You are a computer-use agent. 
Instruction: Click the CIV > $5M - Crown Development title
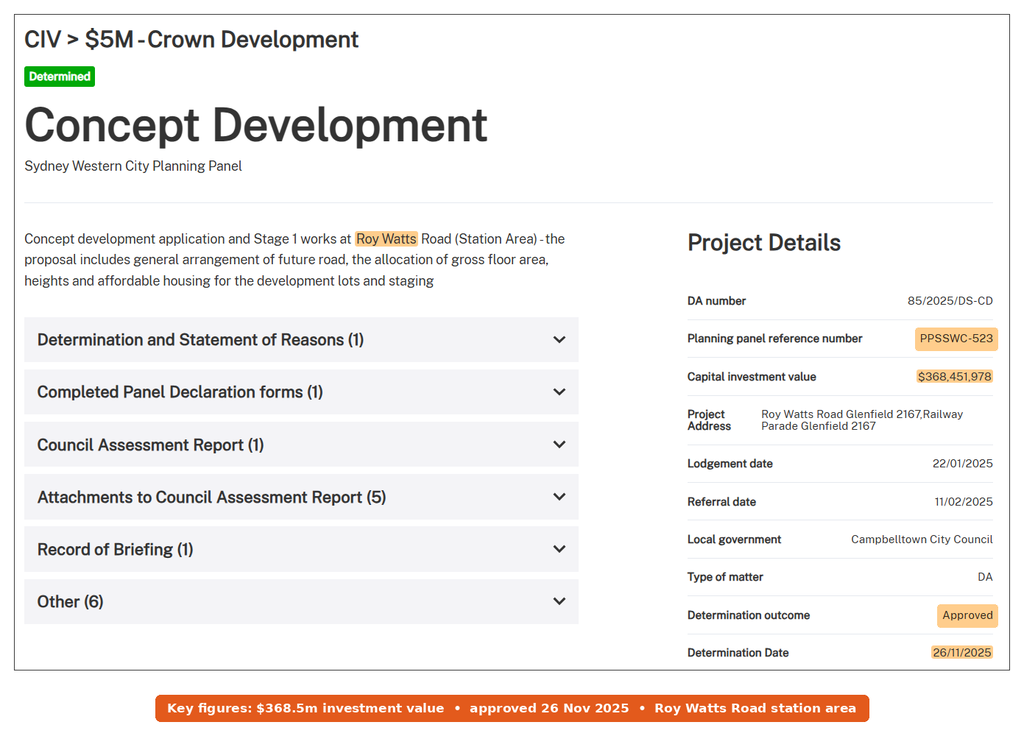coord(191,39)
